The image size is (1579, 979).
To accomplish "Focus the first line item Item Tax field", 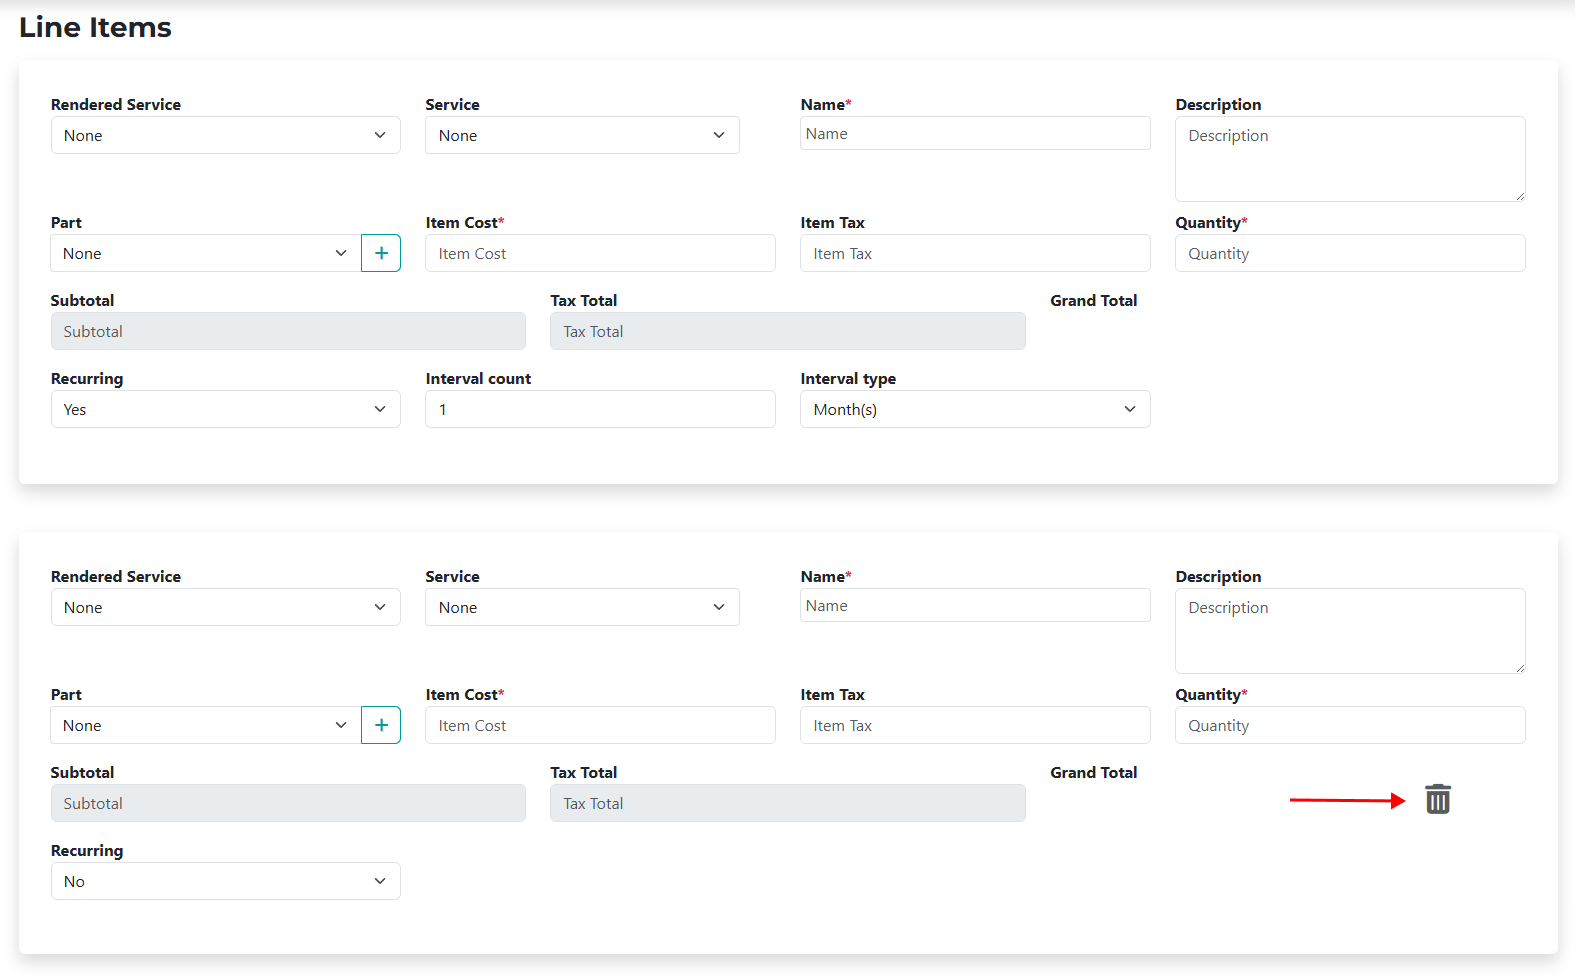I will coord(974,253).
